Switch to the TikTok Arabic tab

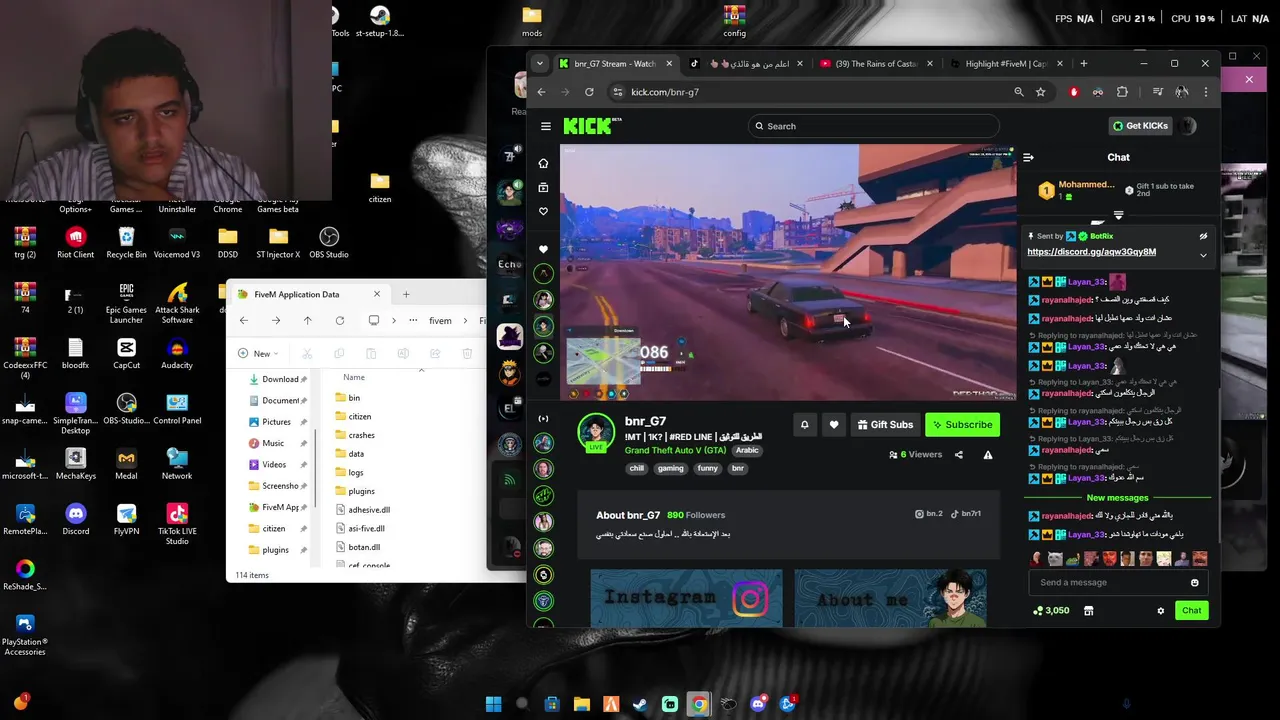[749, 64]
